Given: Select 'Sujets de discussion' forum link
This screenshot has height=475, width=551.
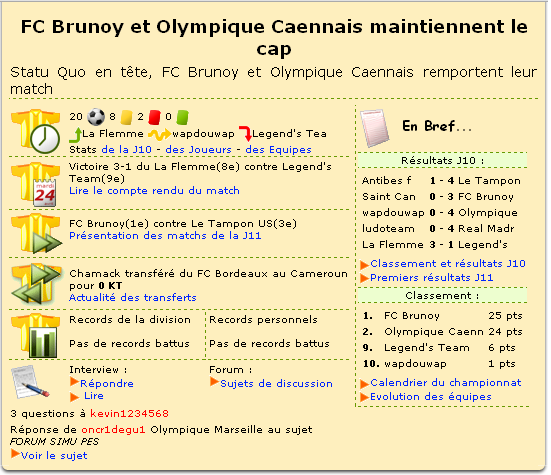Looking at the screenshot, I should [x=276, y=384].
